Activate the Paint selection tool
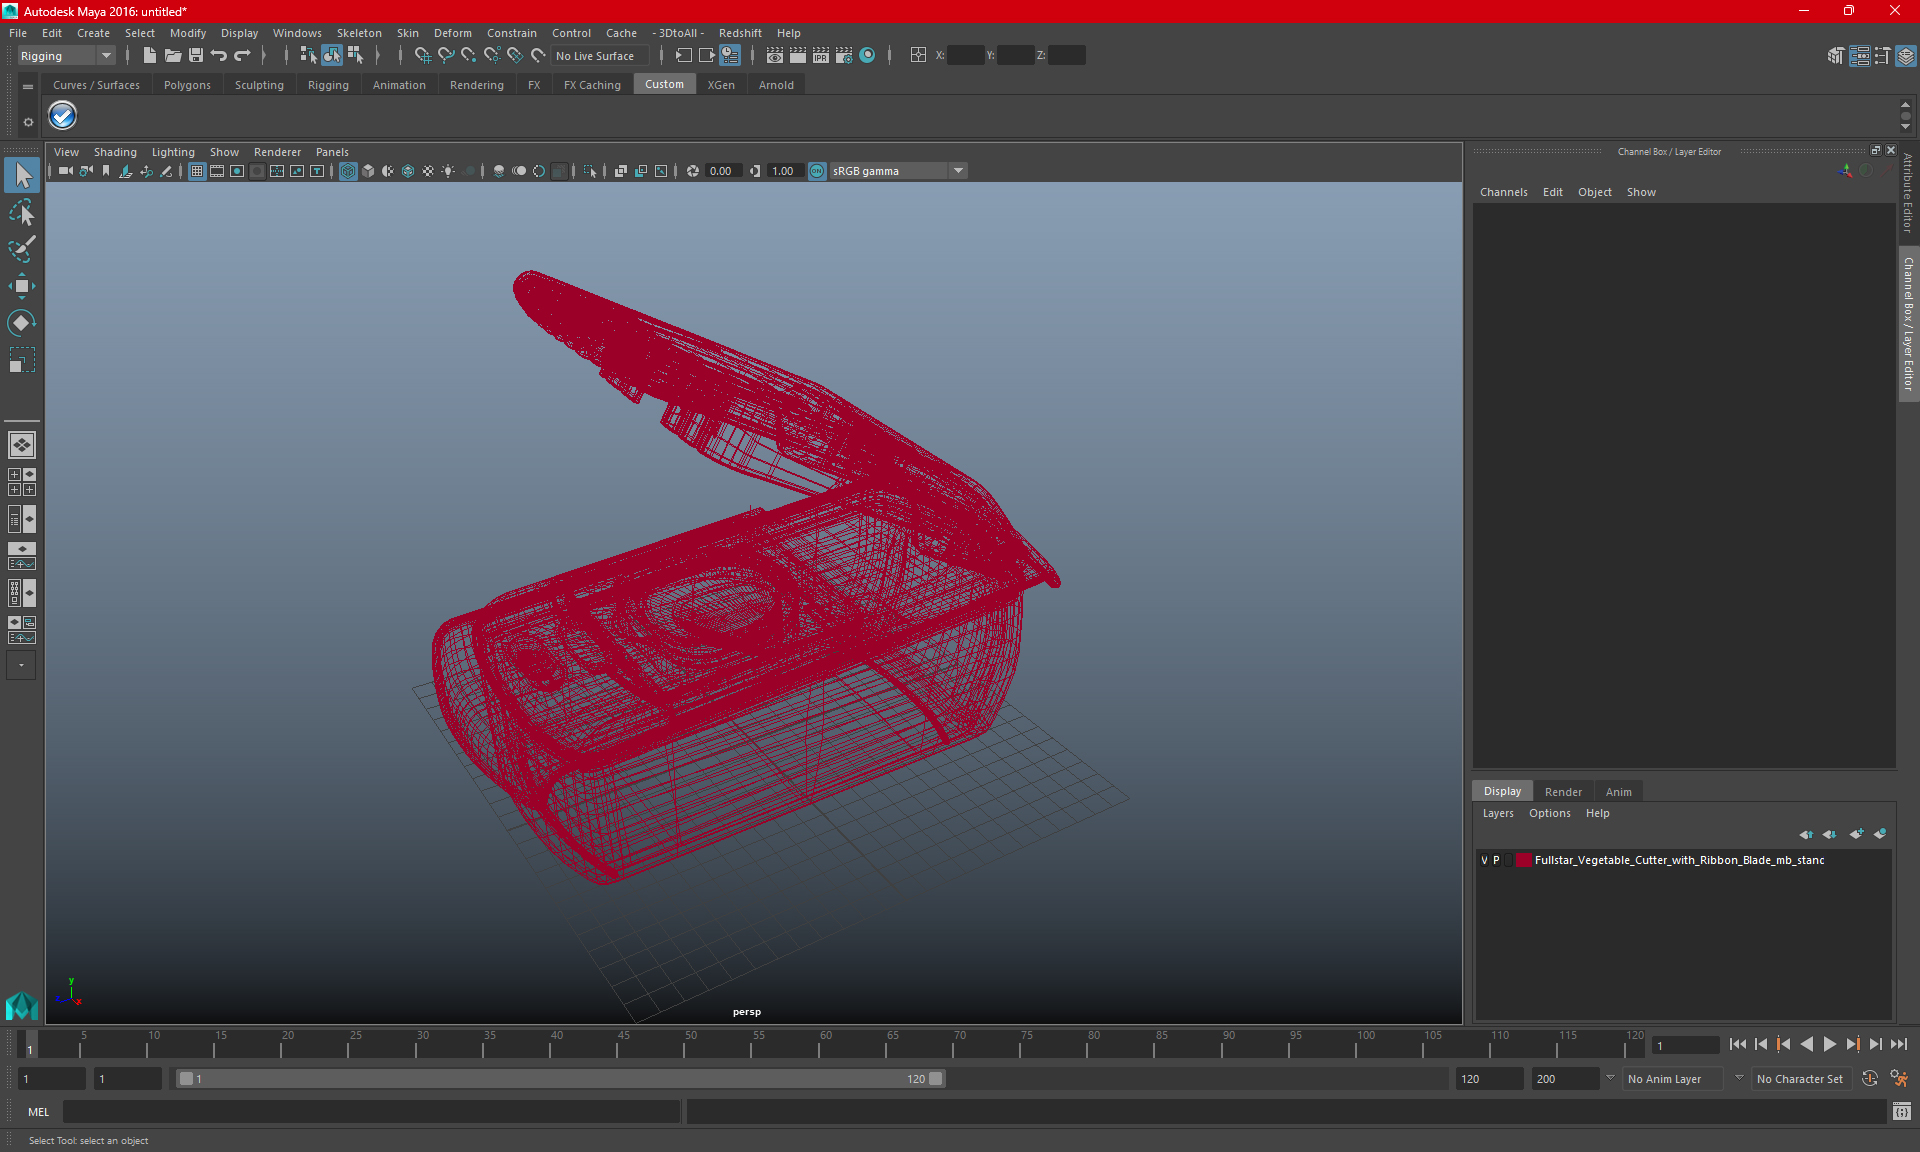1920x1152 pixels. (22, 249)
